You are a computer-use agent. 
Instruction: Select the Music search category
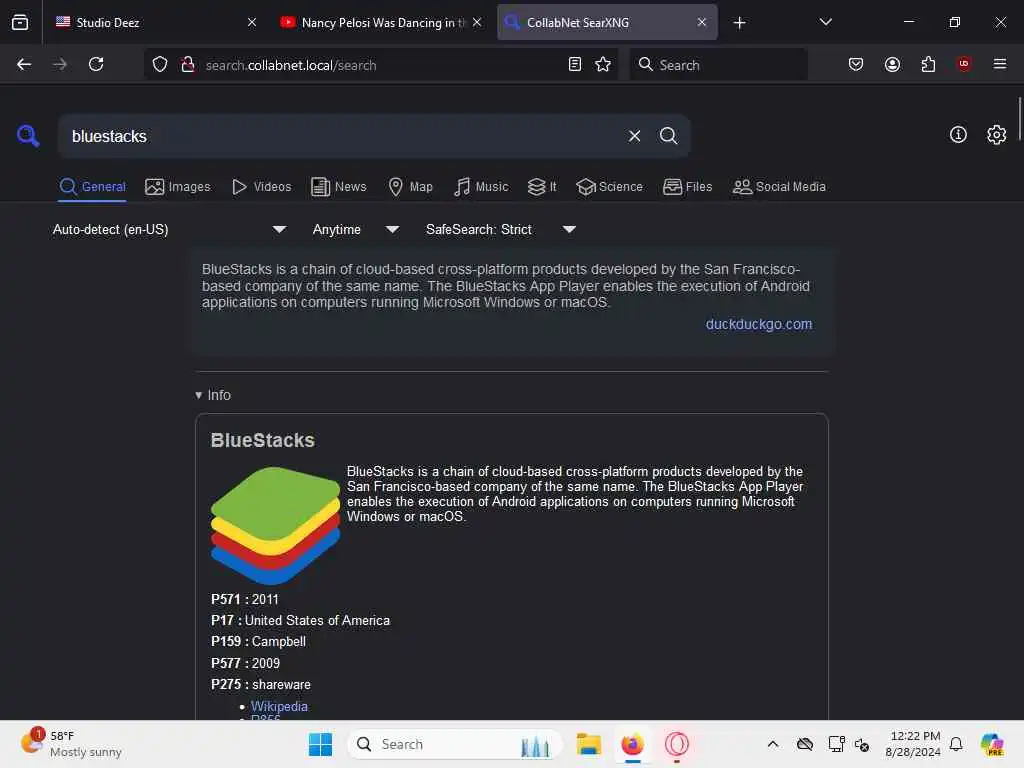click(x=481, y=187)
